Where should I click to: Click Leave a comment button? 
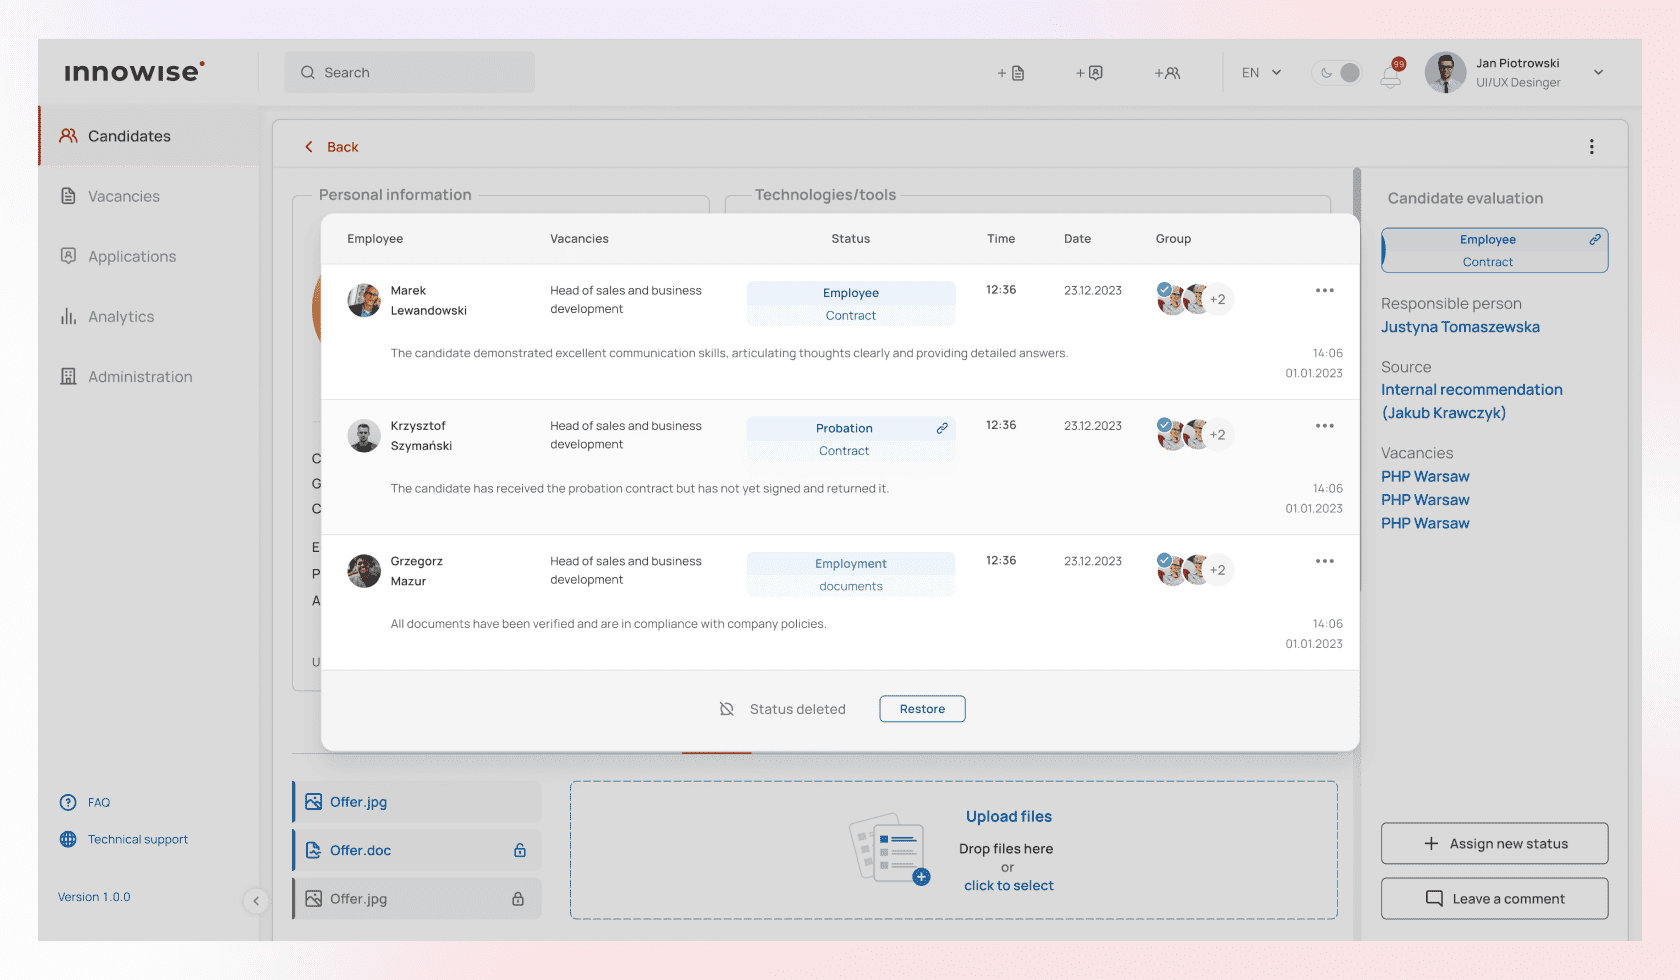tap(1495, 899)
